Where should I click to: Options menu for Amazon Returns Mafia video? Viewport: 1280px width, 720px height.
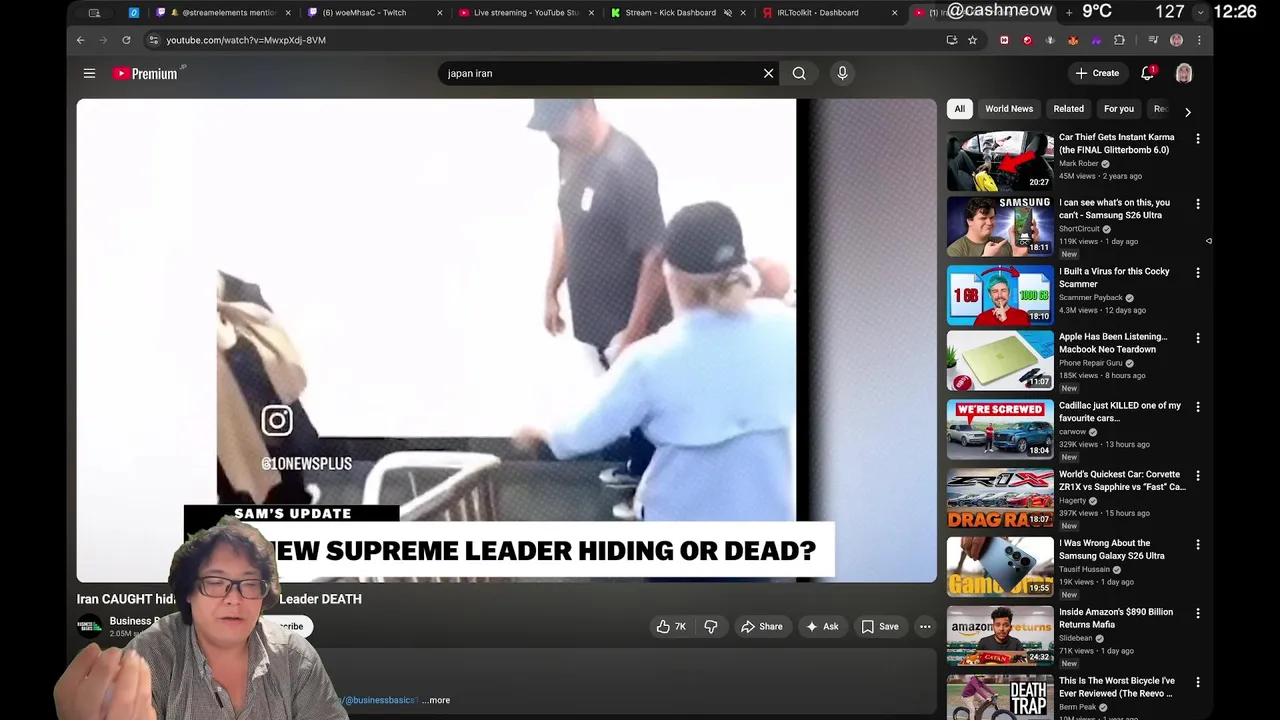[x=1197, y=613]
